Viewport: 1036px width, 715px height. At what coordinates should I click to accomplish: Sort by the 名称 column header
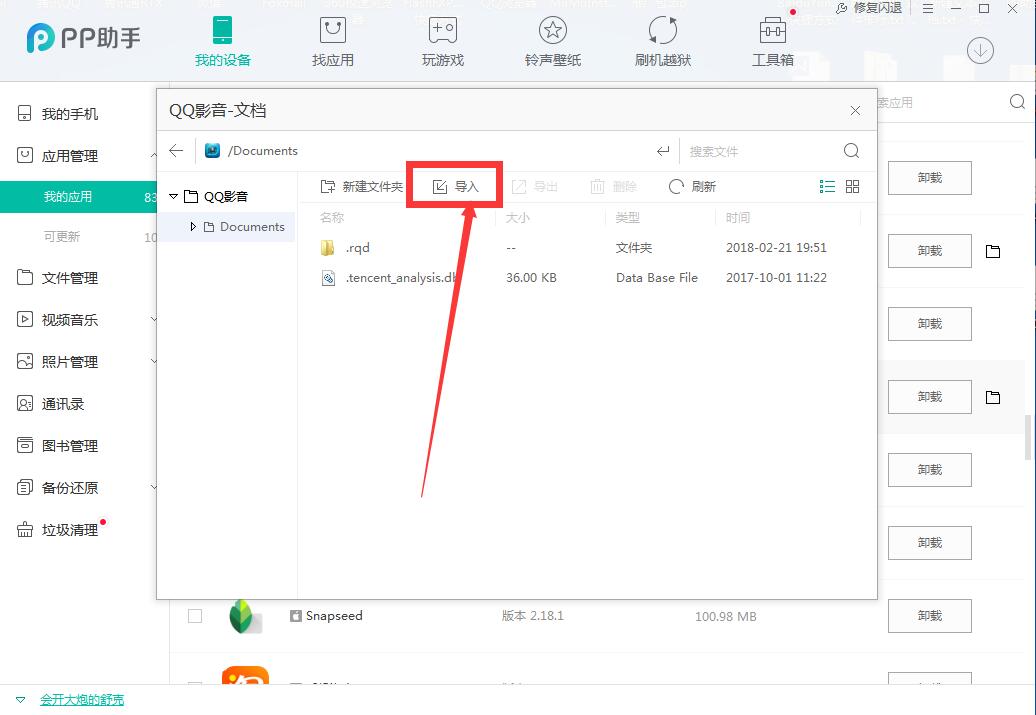[x=332, y=217]
